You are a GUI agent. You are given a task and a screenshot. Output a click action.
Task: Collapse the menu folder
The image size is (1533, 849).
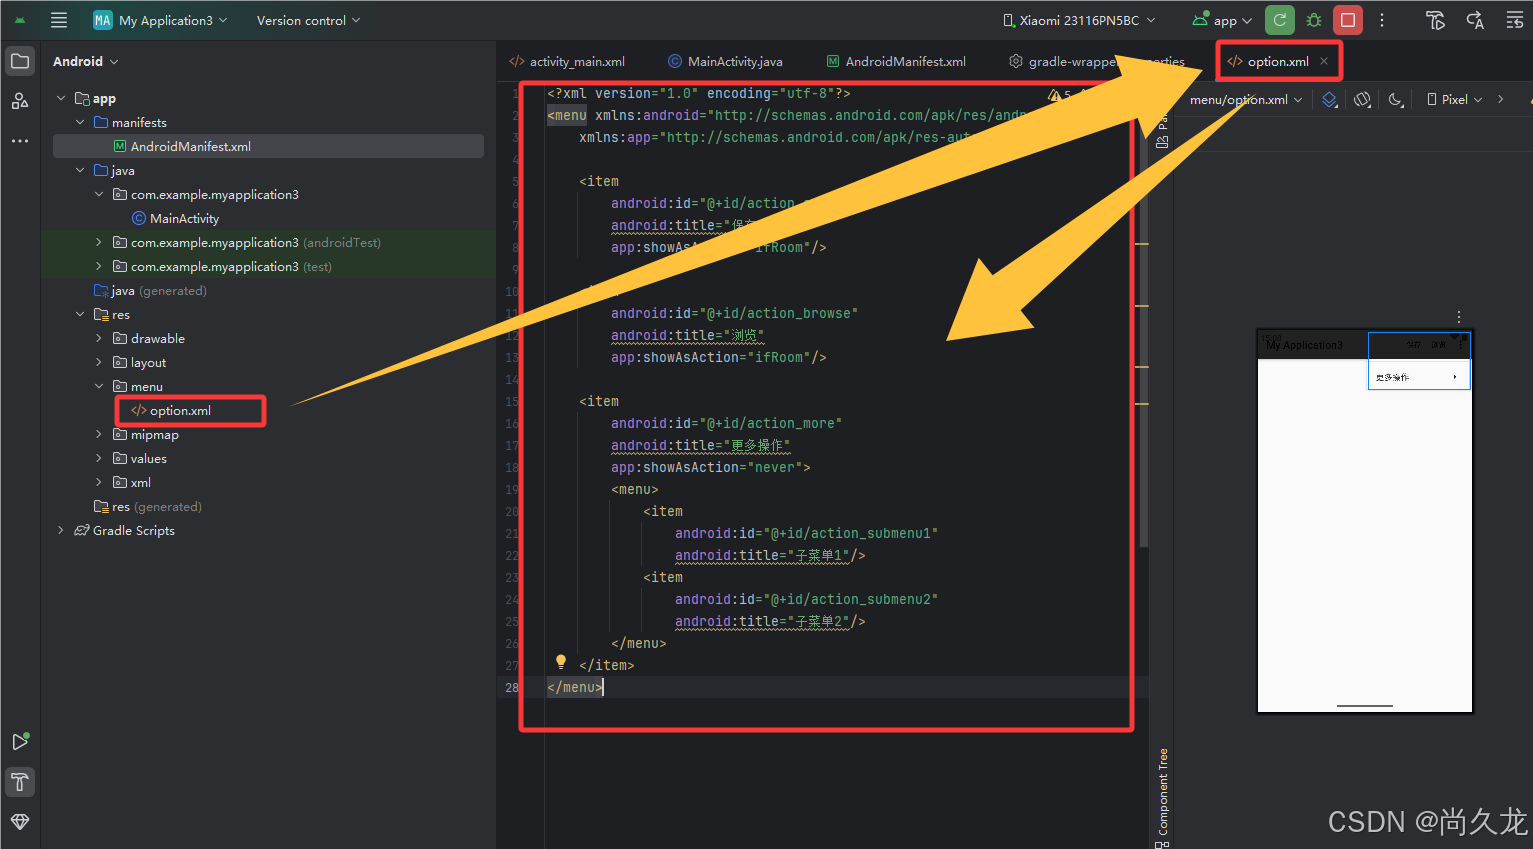99,386
